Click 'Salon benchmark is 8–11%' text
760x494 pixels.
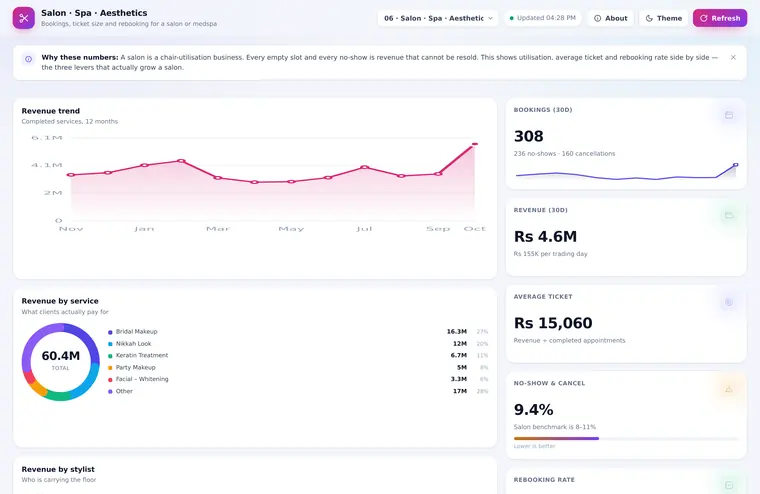coord(555,427)
